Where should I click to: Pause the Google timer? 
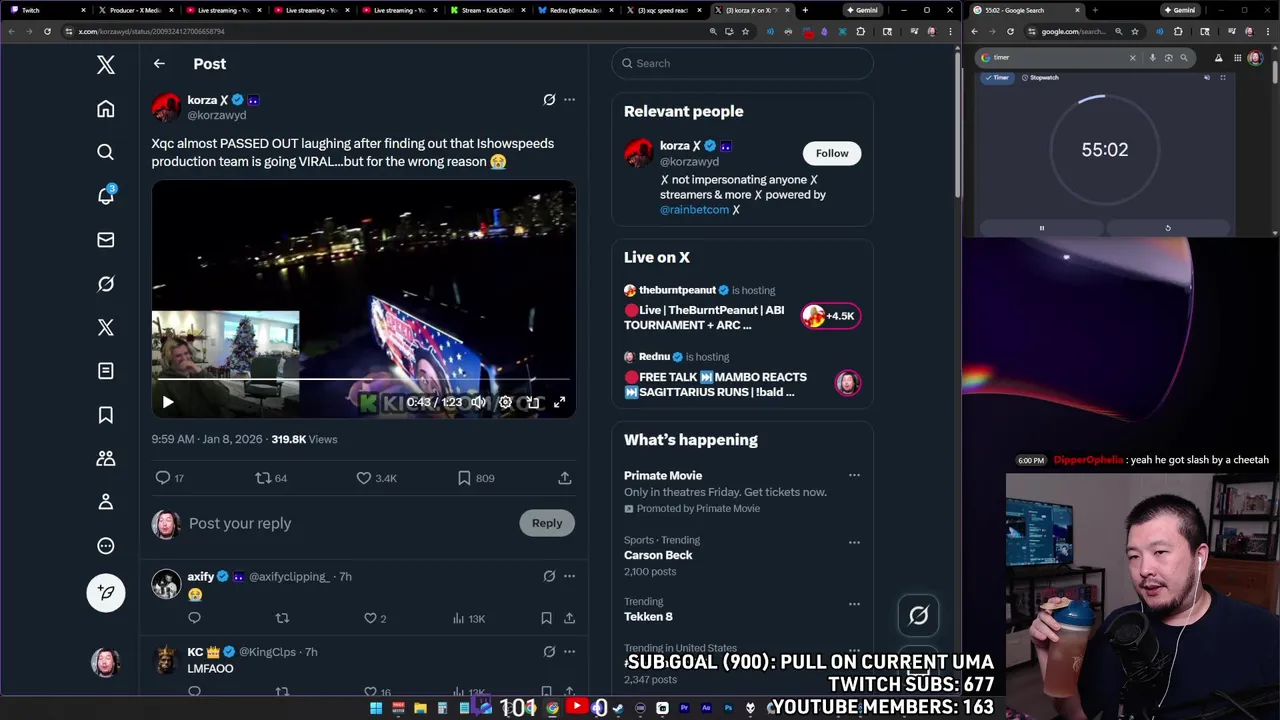point(1041,228)
